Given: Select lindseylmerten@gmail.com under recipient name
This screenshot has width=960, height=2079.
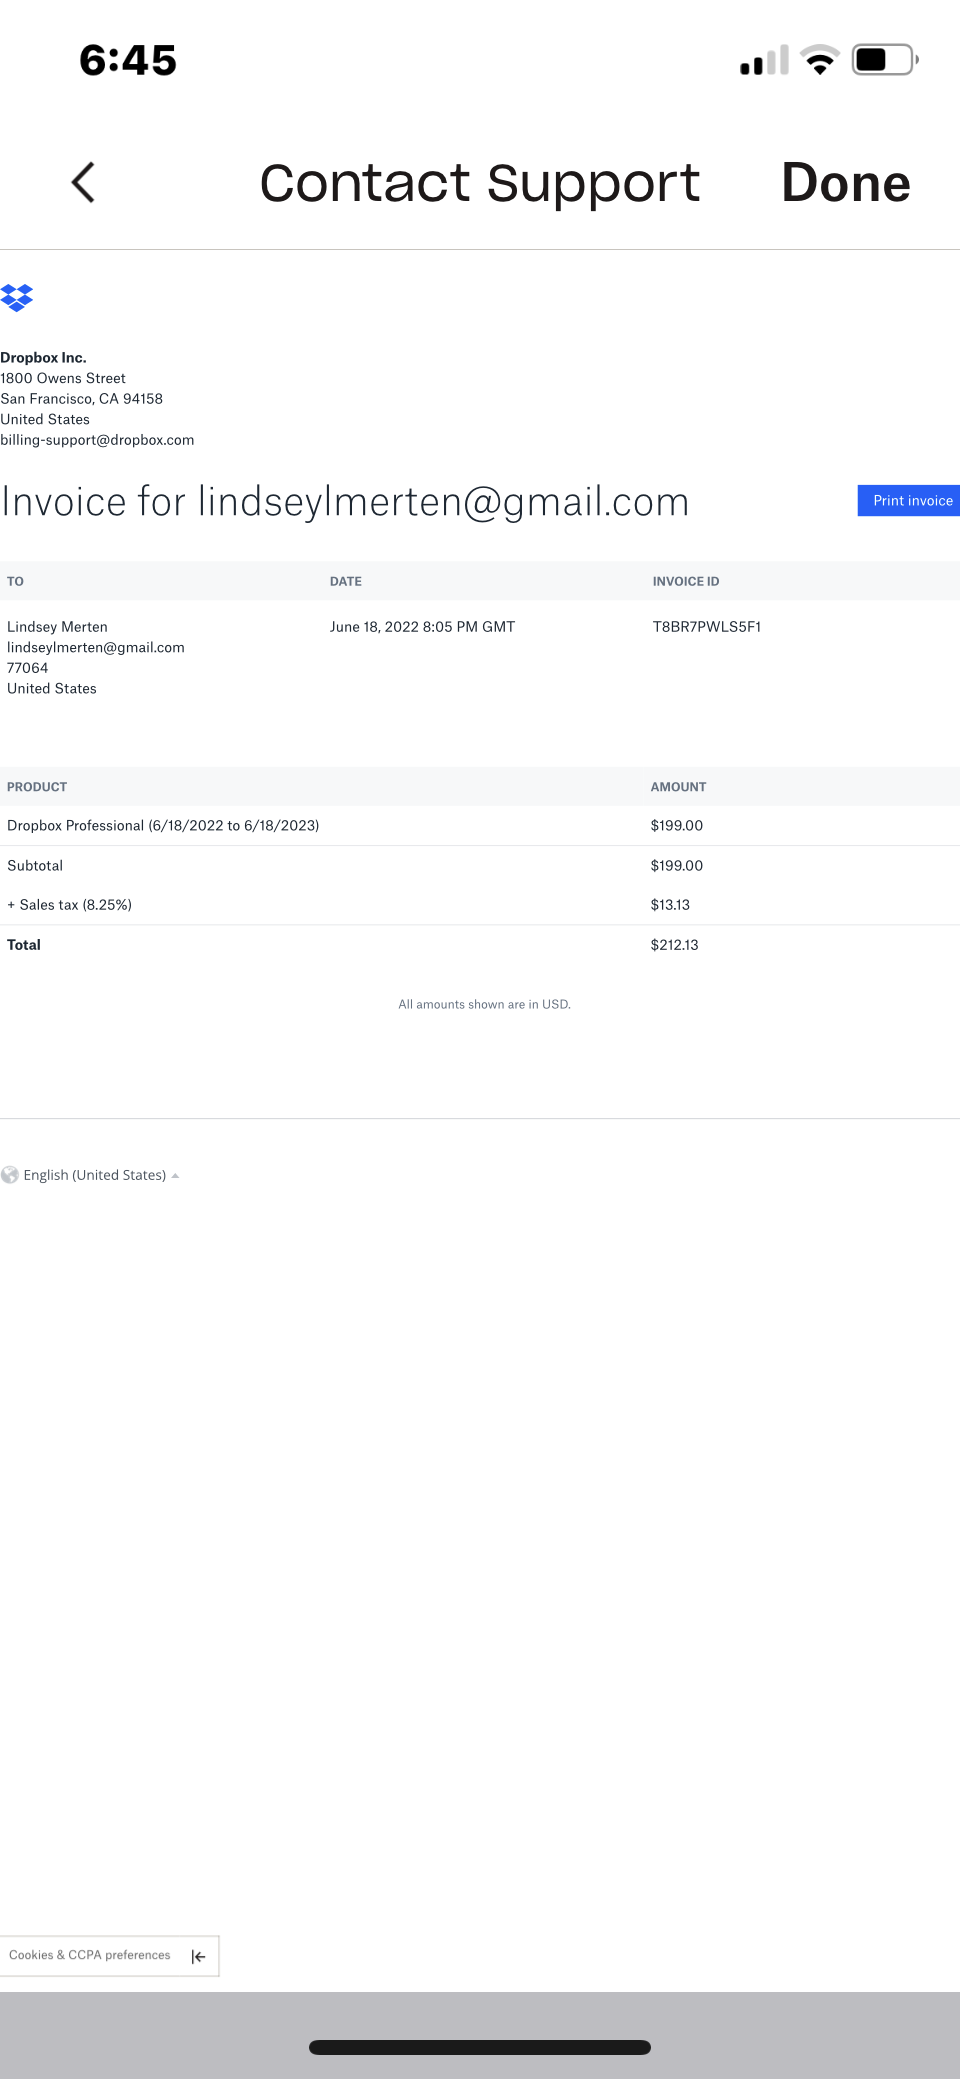Looking at the screenshot, I should (96, 648).
